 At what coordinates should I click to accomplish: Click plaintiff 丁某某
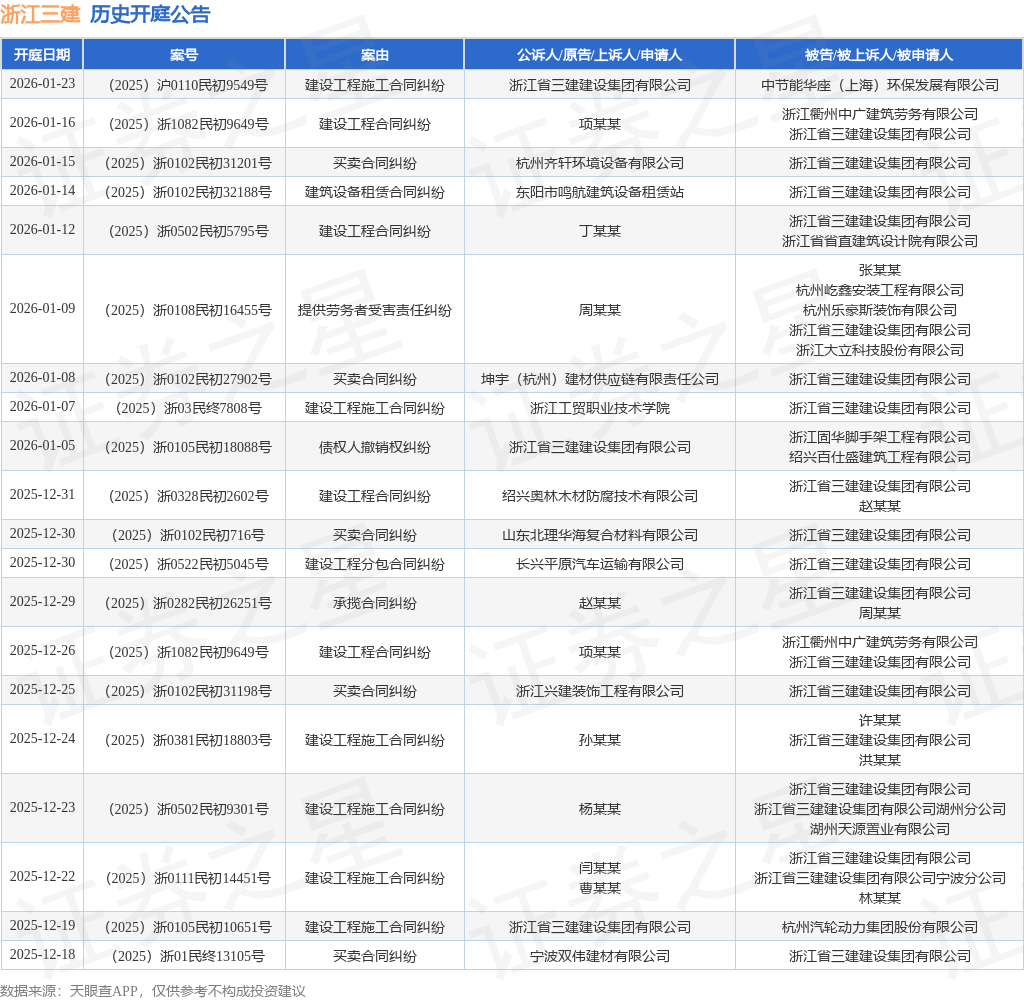coord(600,231)
